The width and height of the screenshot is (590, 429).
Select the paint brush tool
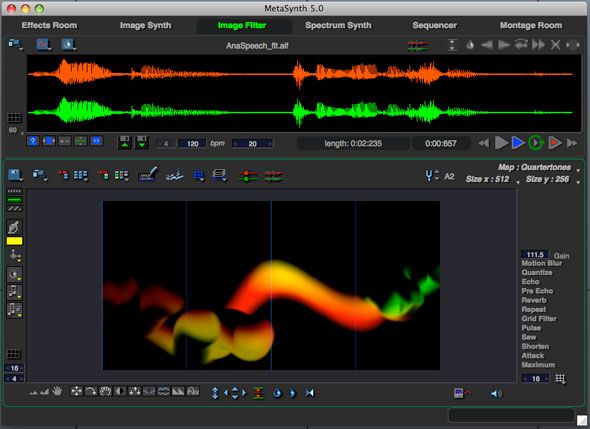[14, 227]
